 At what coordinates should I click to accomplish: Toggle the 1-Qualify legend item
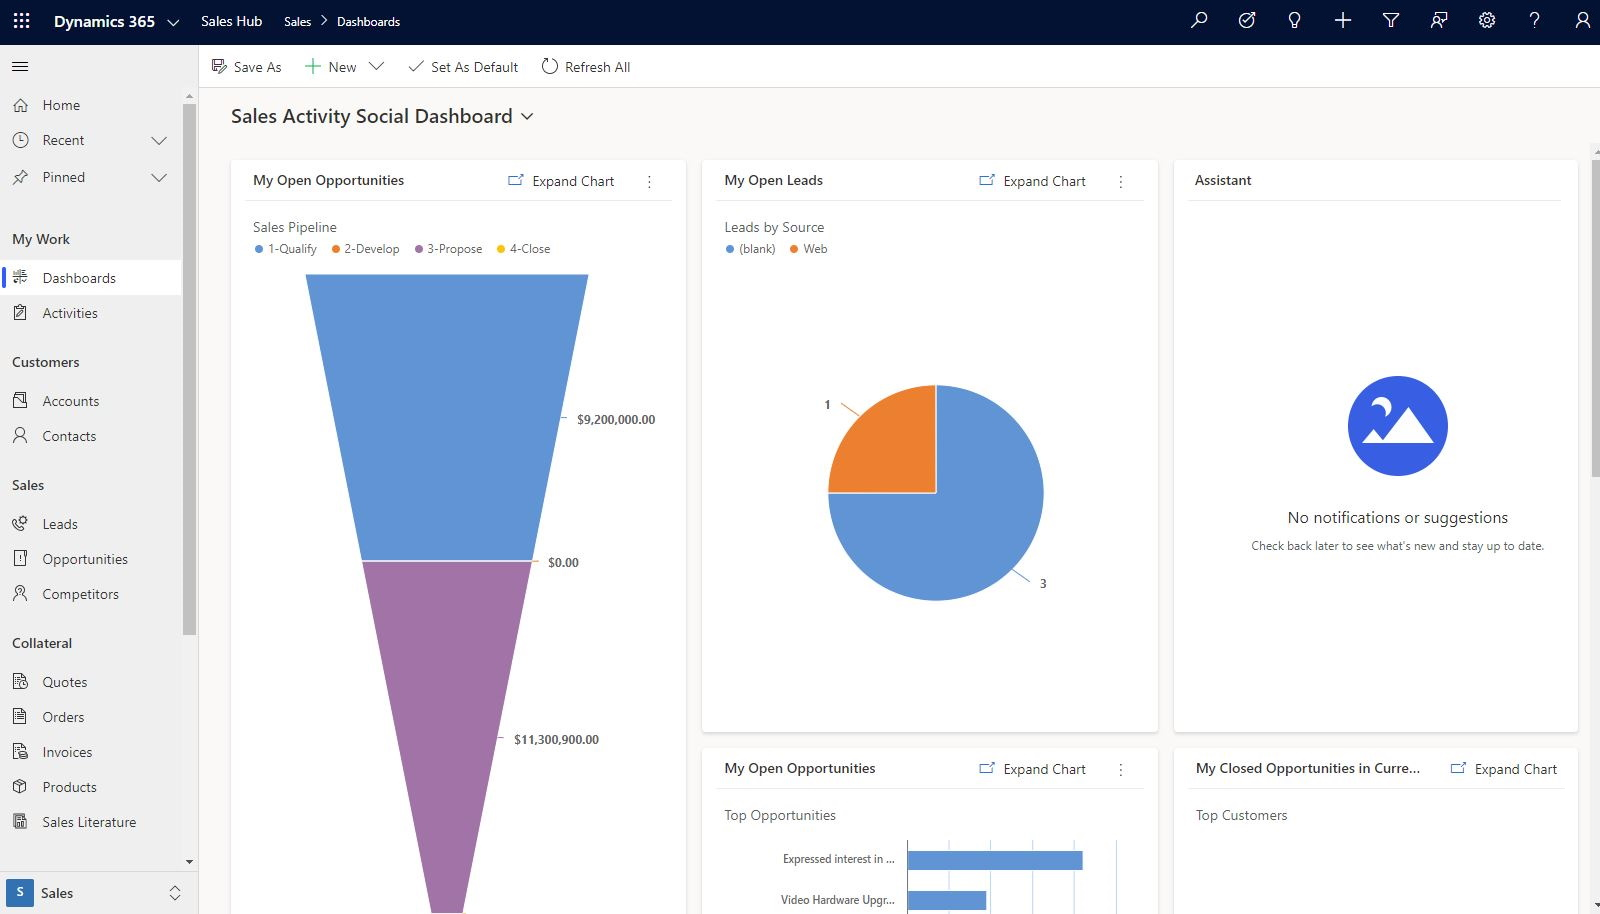[x=286, y=249]
